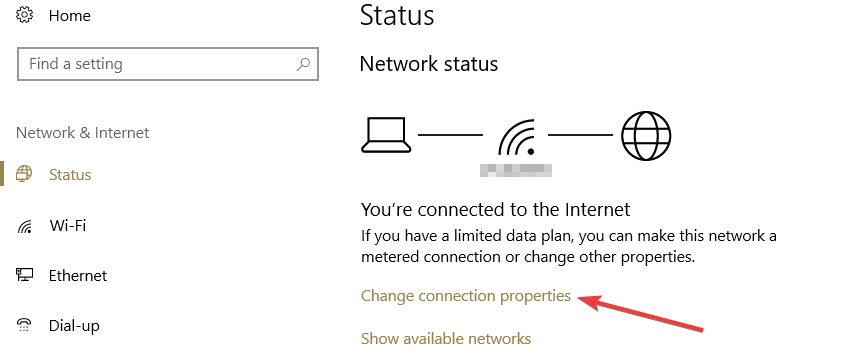This screenshot has width=861, height=364.
Task: Open the Status sidebar item
Action: (70, 175)
